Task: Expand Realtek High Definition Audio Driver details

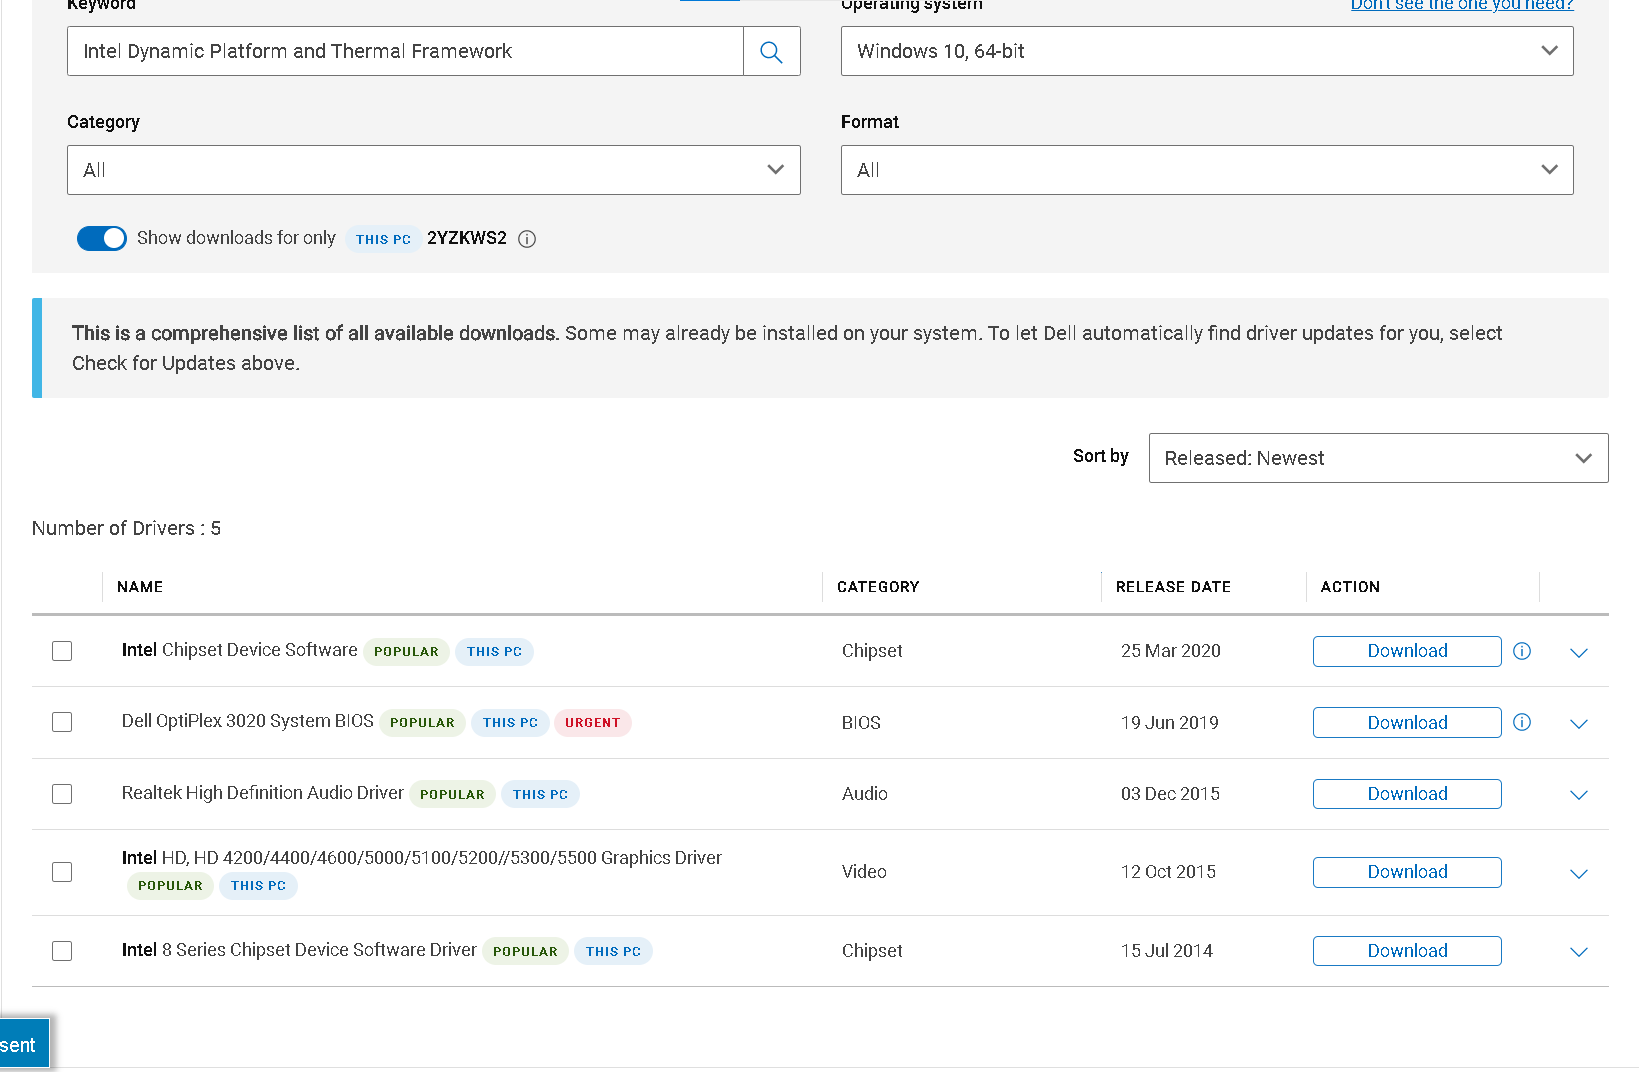Action: (x=1579, y=795)
